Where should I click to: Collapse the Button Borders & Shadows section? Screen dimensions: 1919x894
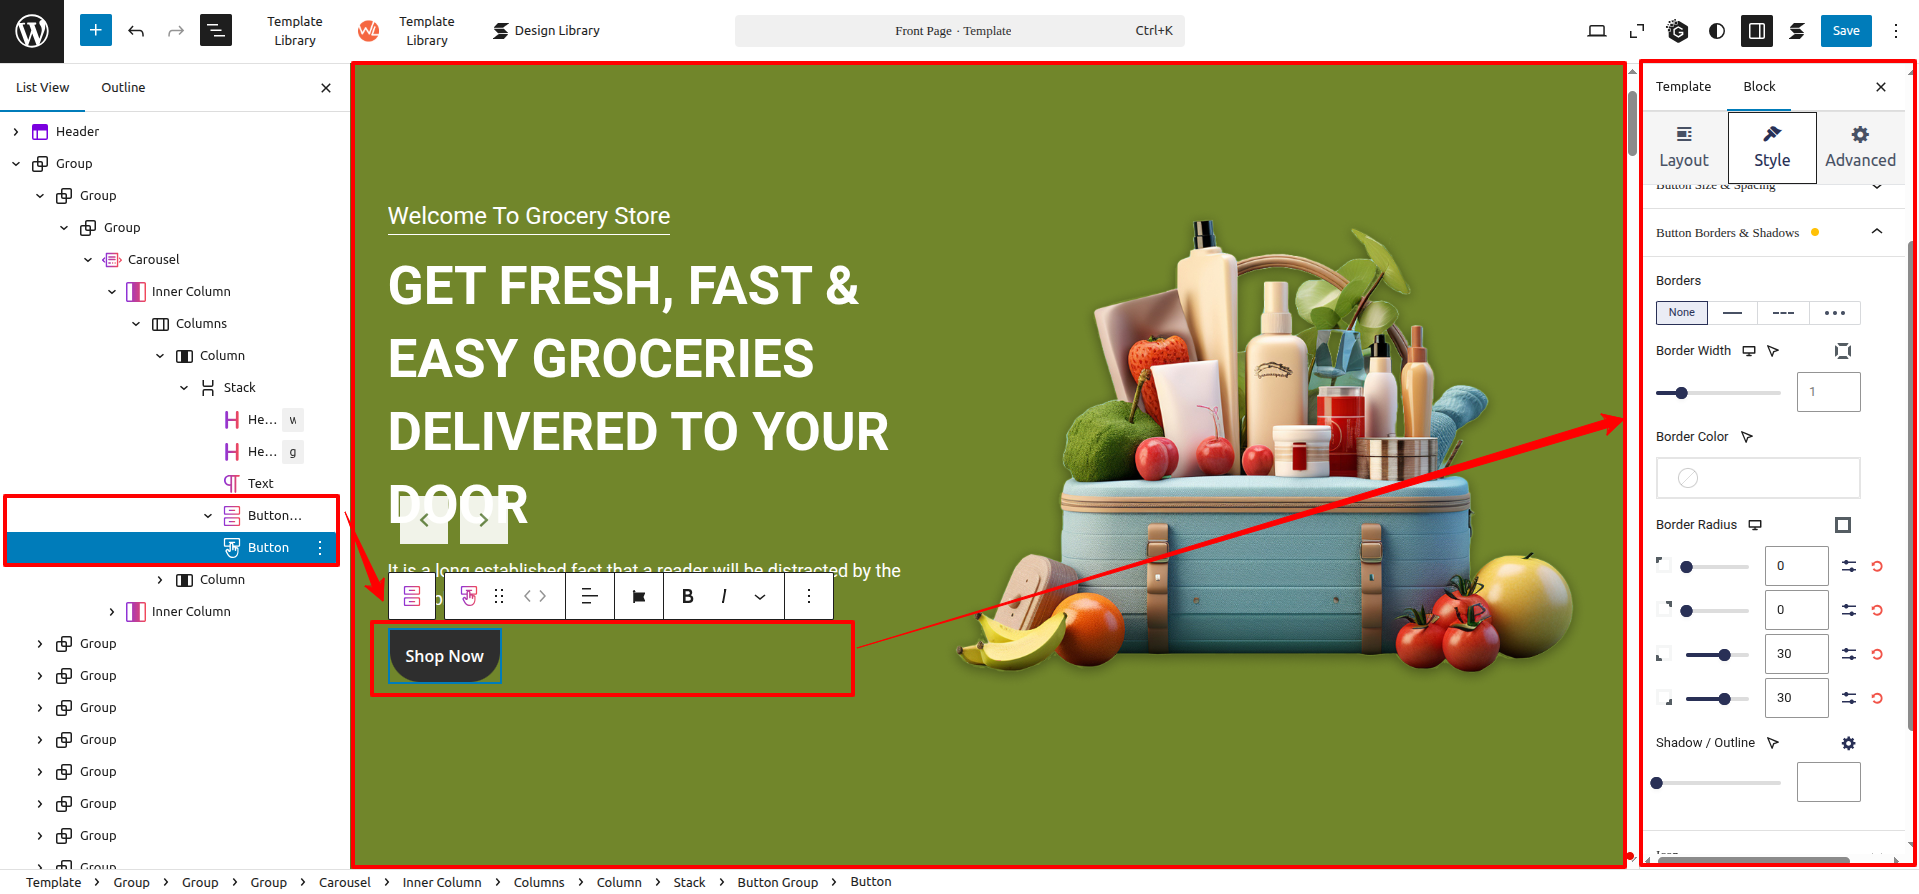1876,232
